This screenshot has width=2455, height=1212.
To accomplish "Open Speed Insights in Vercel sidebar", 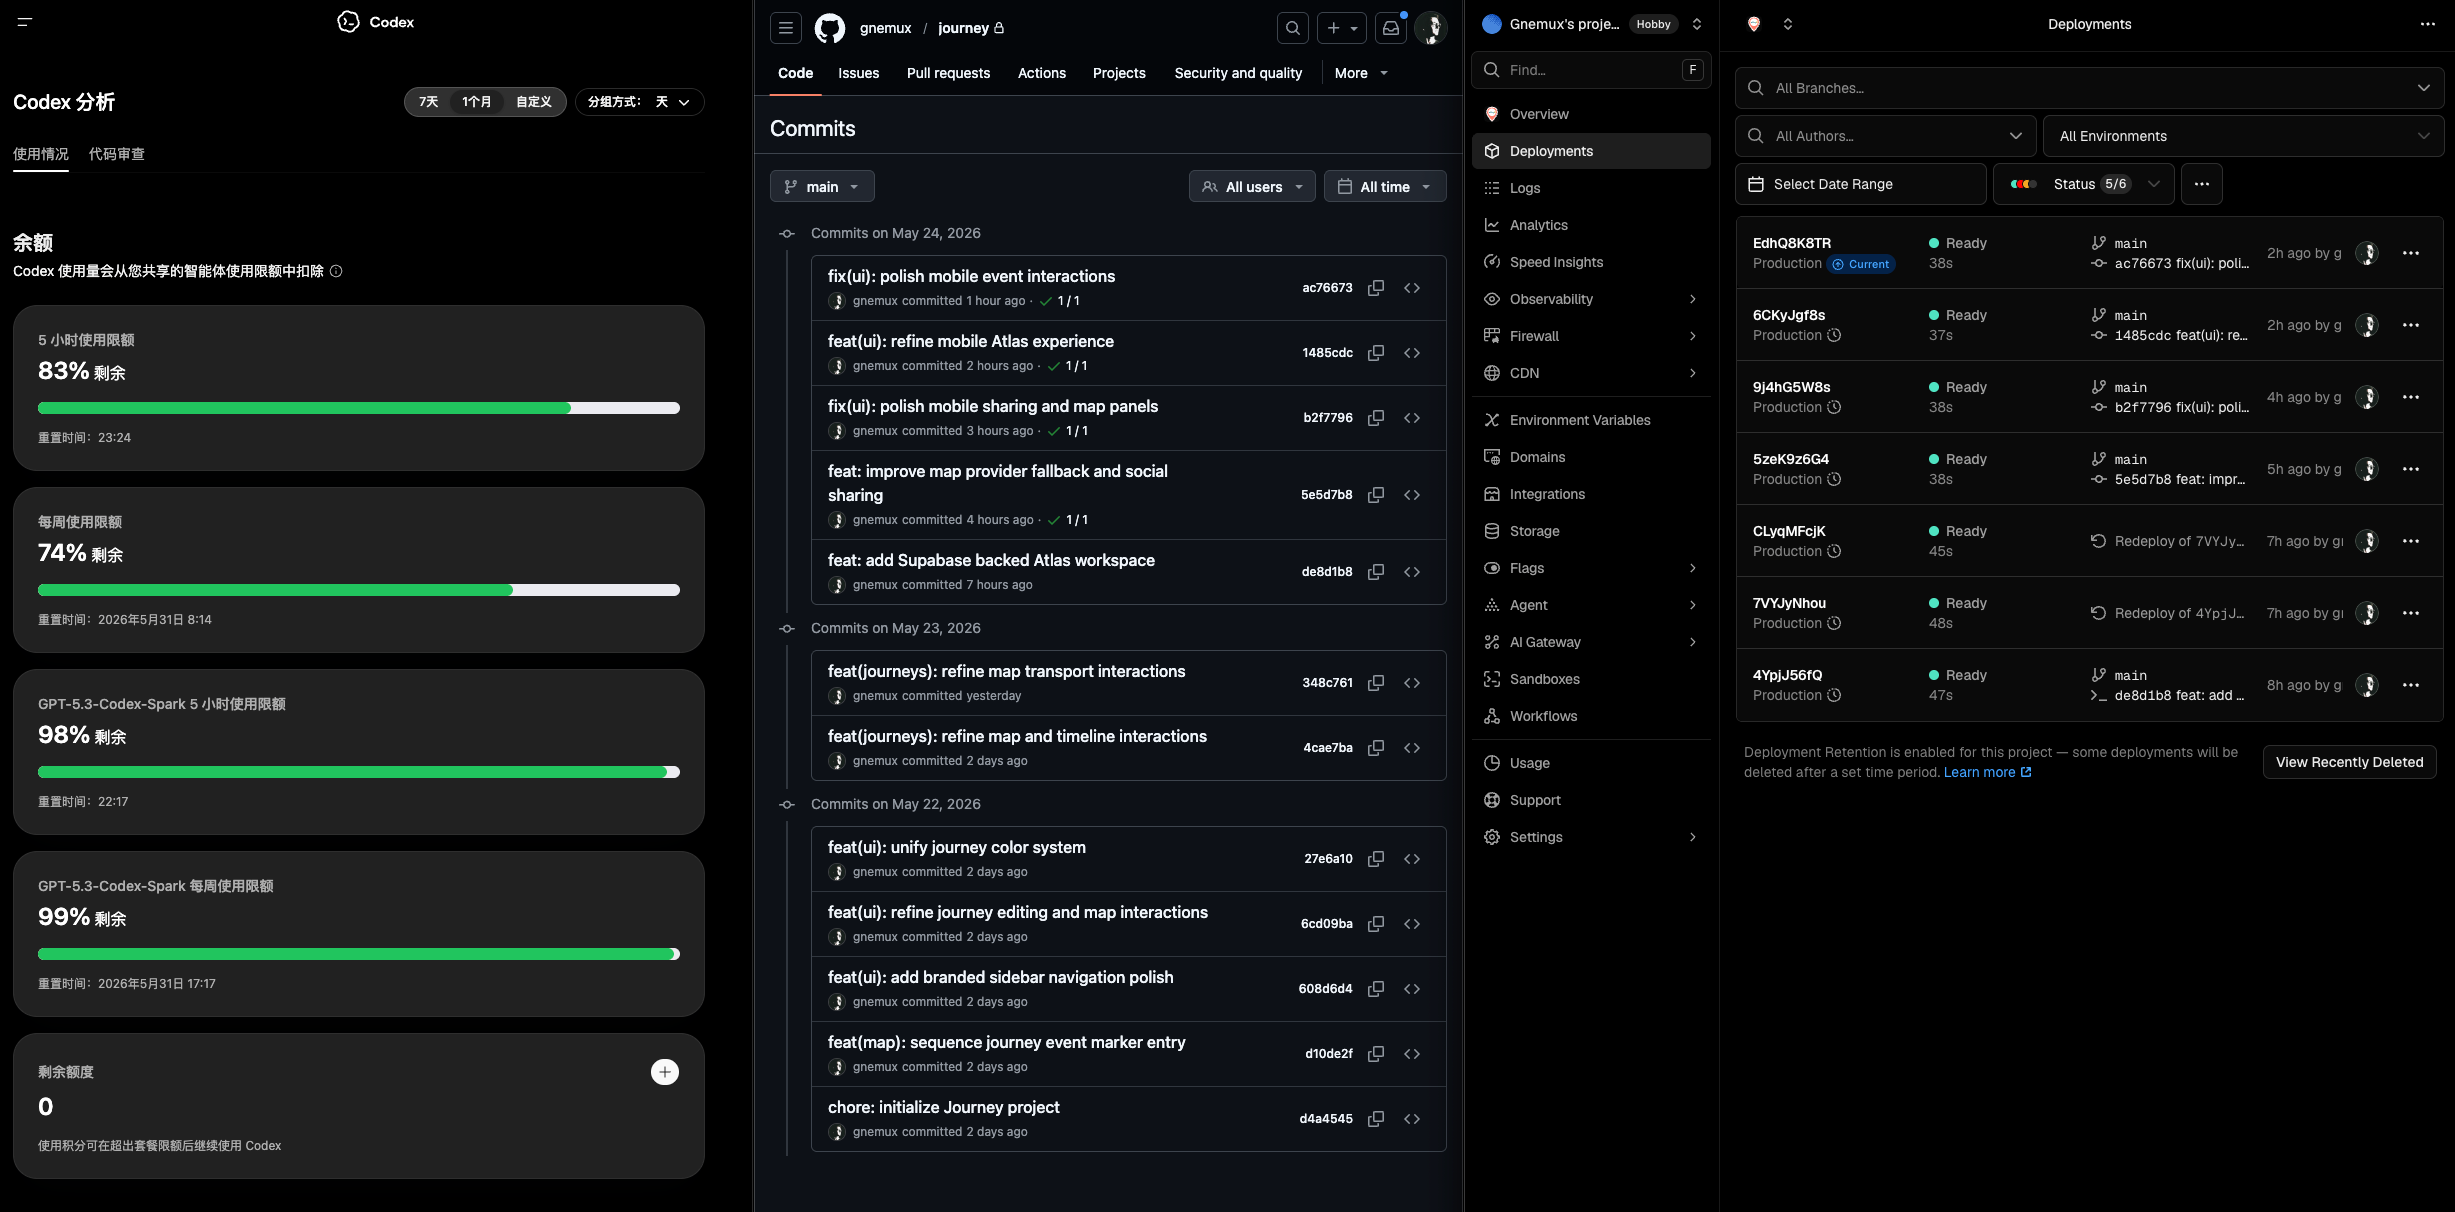I will (1591, 262).
